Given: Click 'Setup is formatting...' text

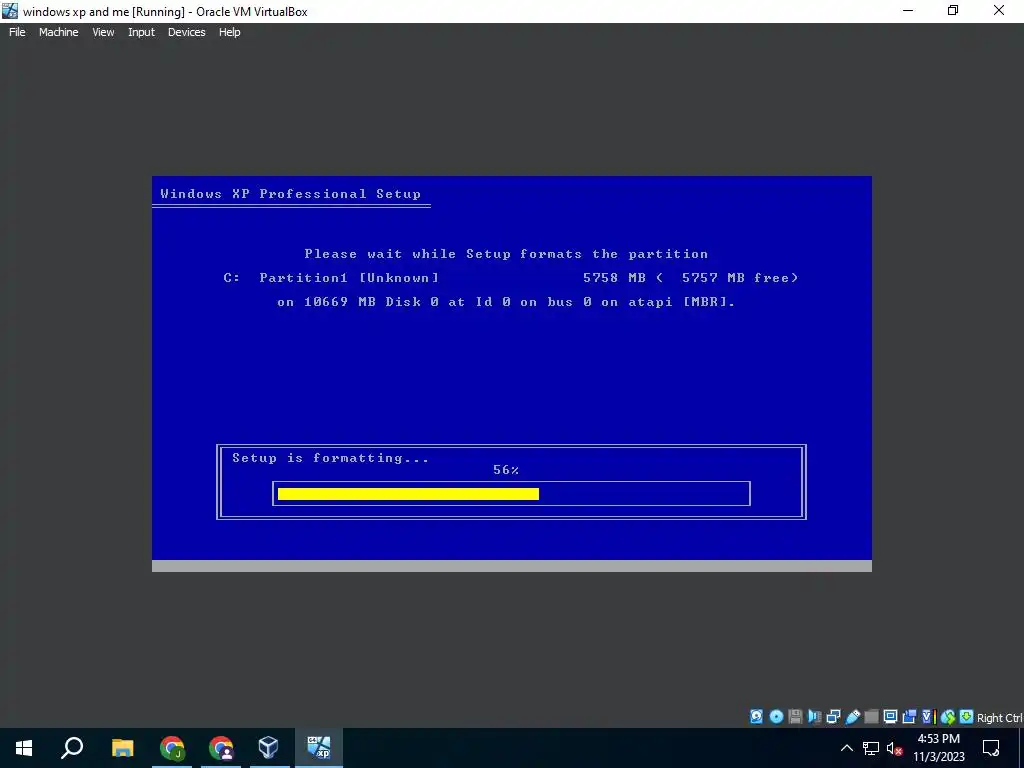Looking at the screenshot, I should tap(330, 458).
